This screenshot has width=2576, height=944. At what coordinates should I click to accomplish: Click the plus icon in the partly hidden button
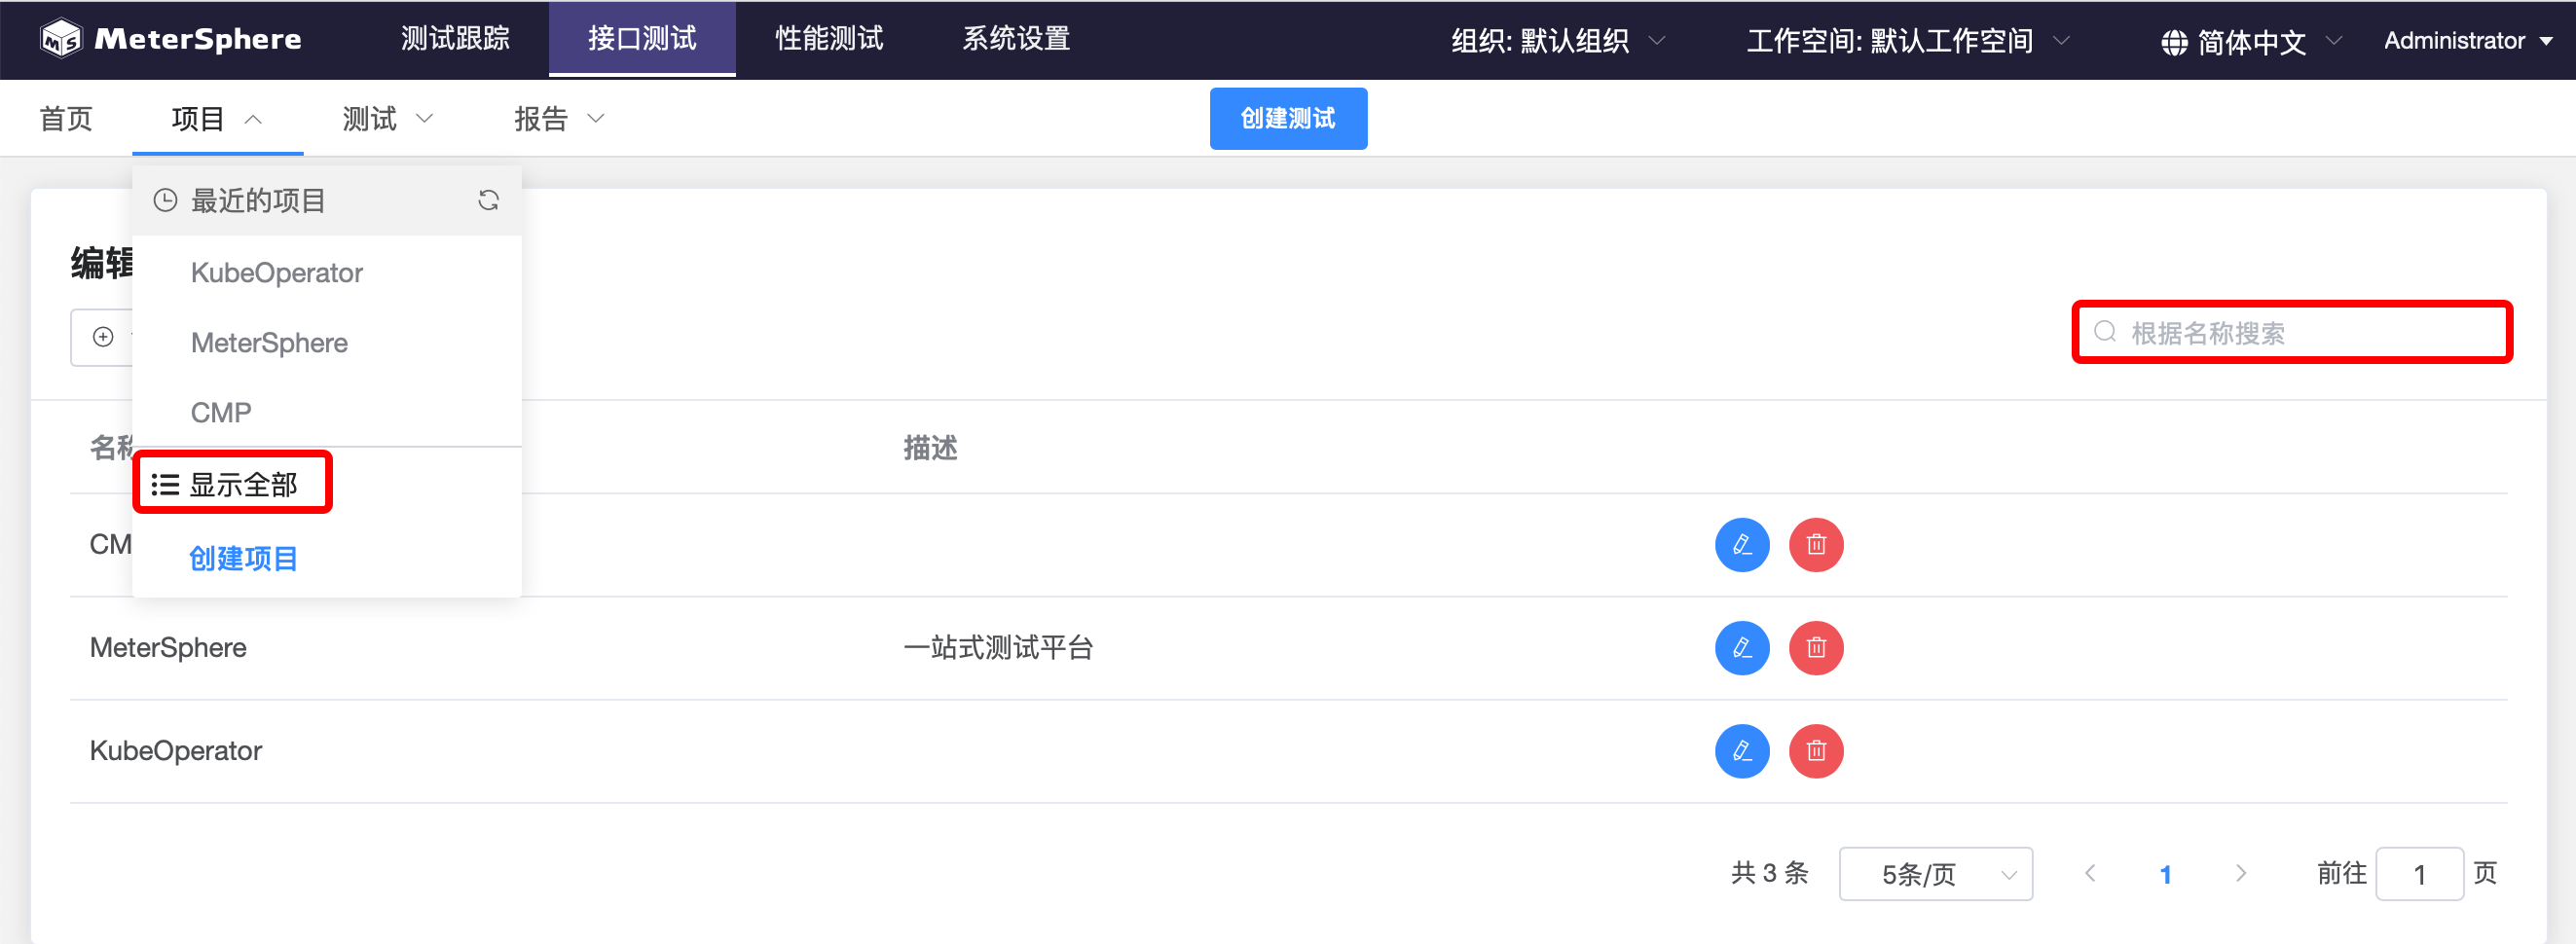tap(103, 337)
